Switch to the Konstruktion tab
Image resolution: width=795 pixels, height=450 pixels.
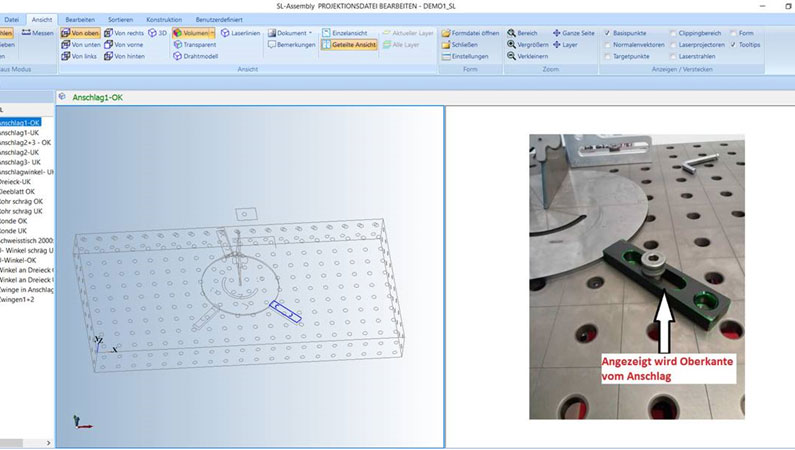click(x=164, y=19)
